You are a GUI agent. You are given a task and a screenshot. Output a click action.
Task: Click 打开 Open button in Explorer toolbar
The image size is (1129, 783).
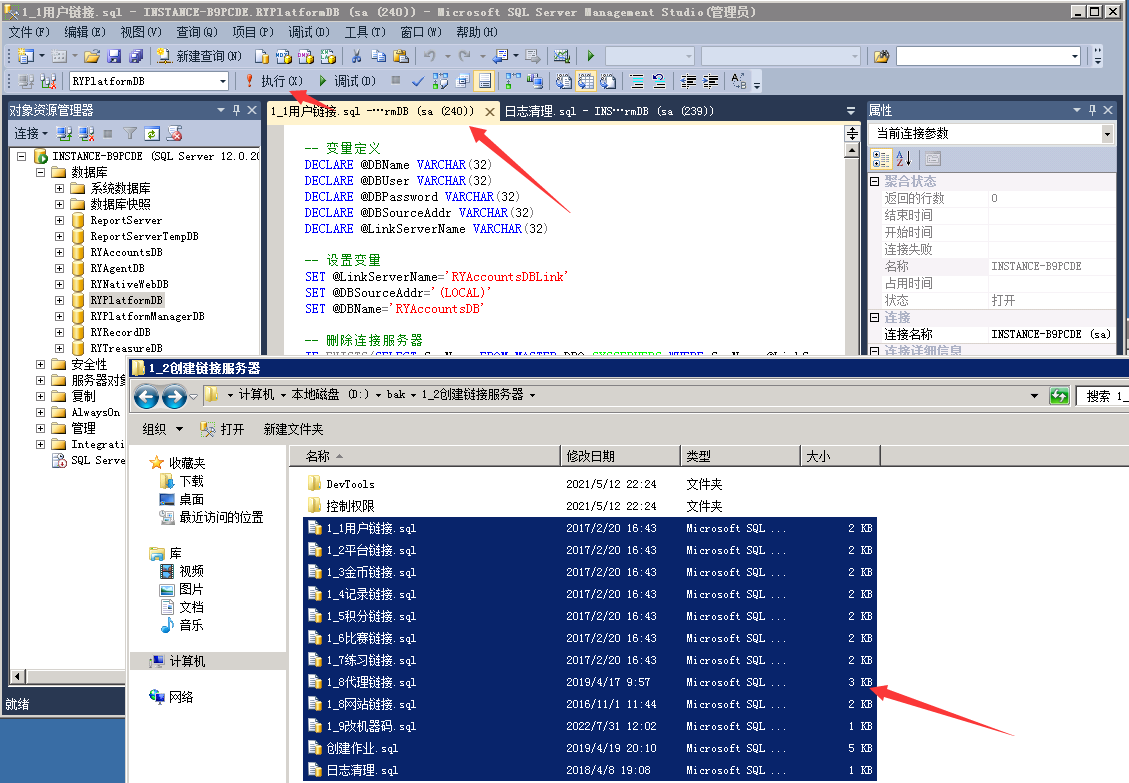click(222, 429)
